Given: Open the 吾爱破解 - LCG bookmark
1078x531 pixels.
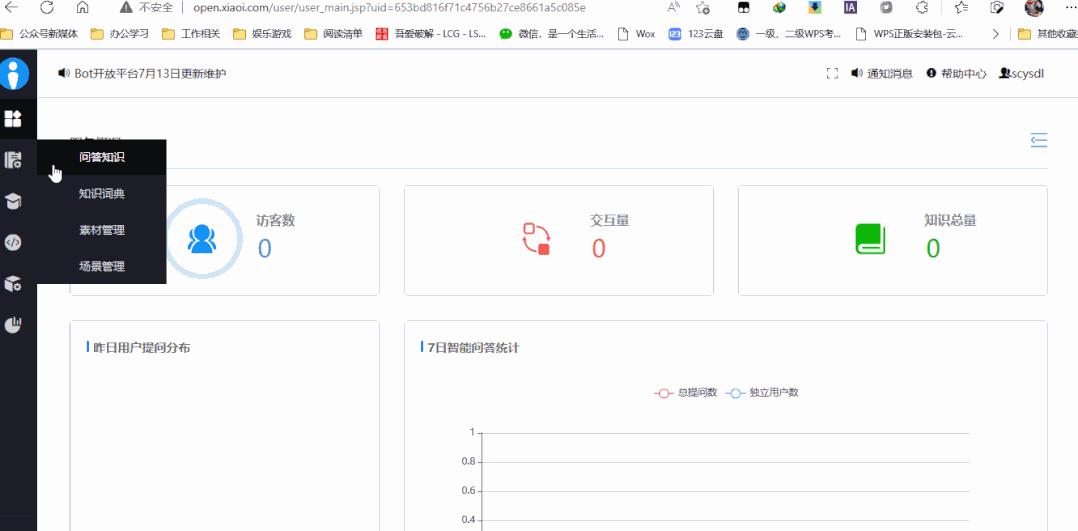Looking at the screenshot, I should (x=431, y=34).
